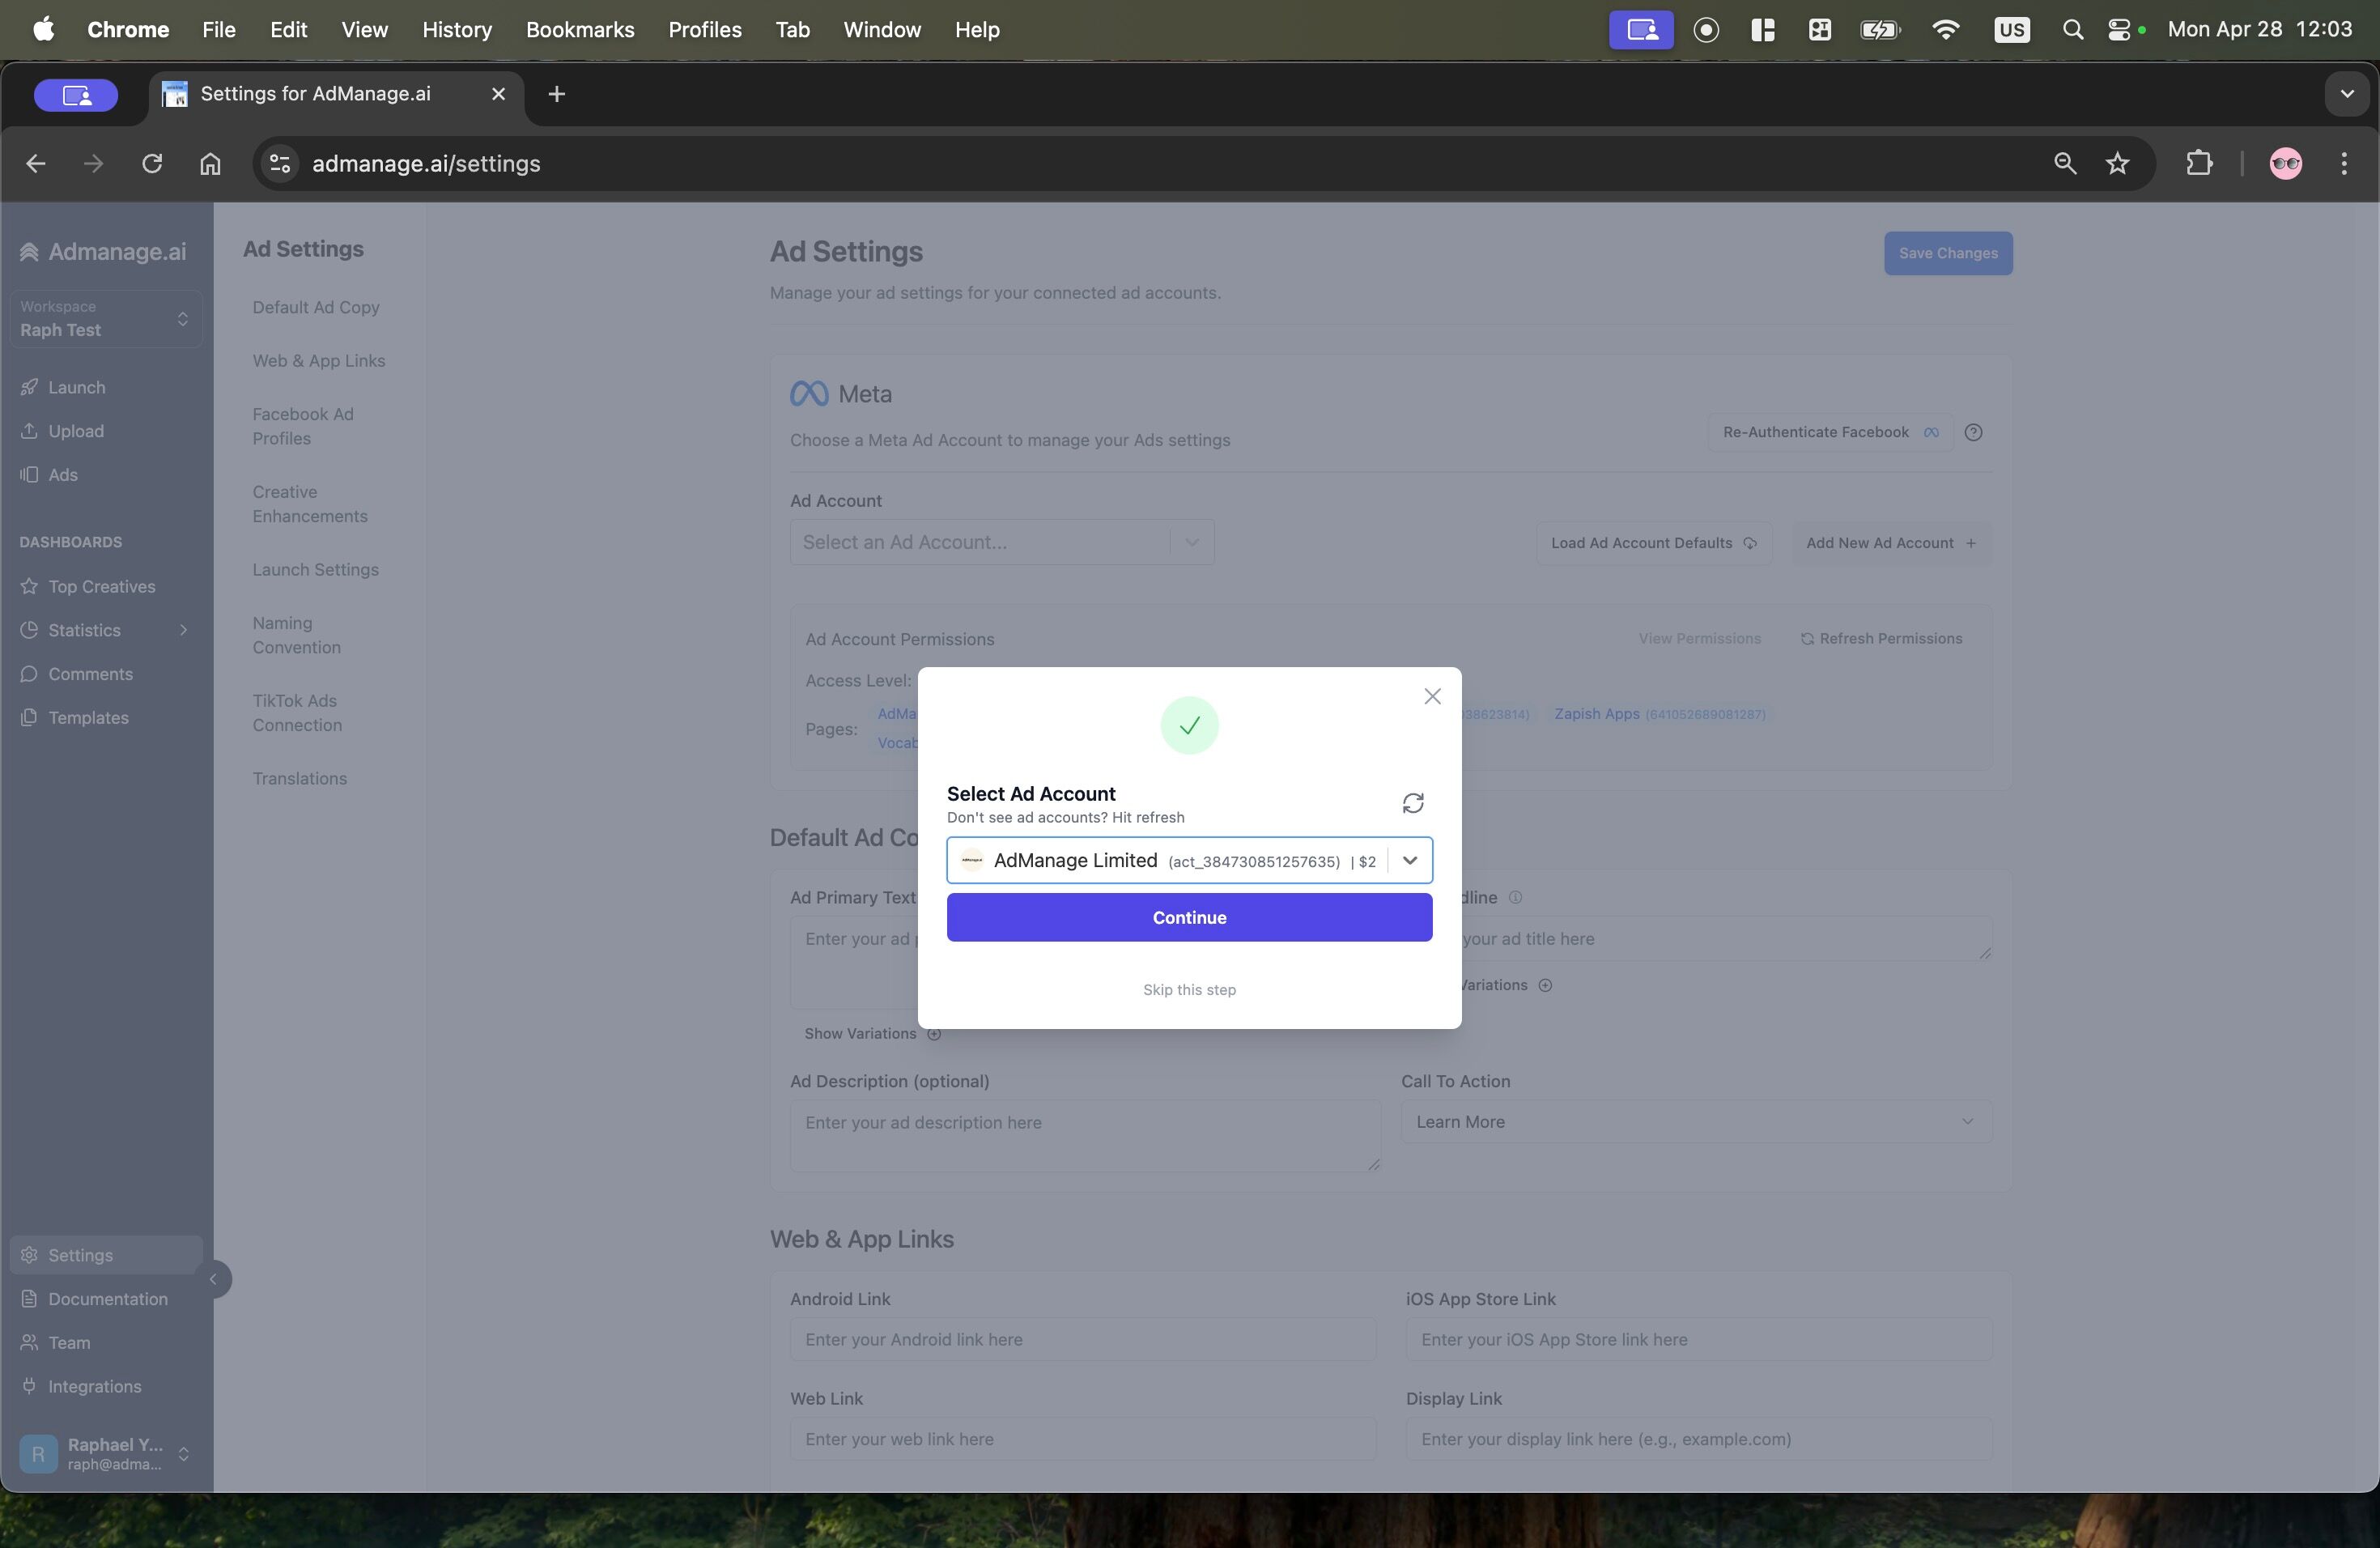Open Top Creatives star icon
The height and width of the screenshot is (1548, 2380).
29,586
